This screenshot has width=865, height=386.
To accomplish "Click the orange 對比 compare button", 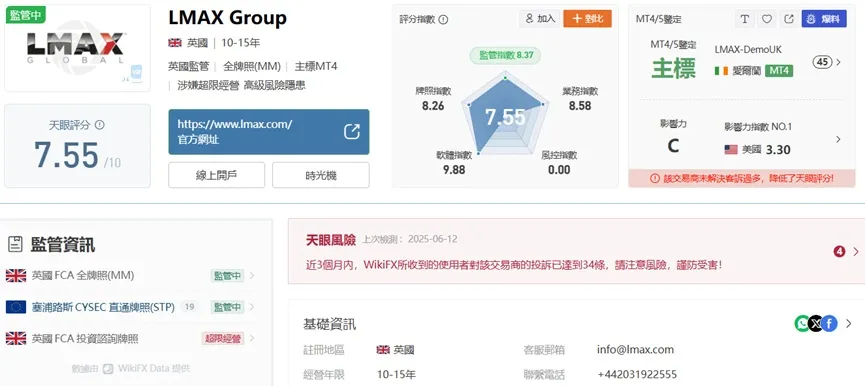I will (588, 19).
